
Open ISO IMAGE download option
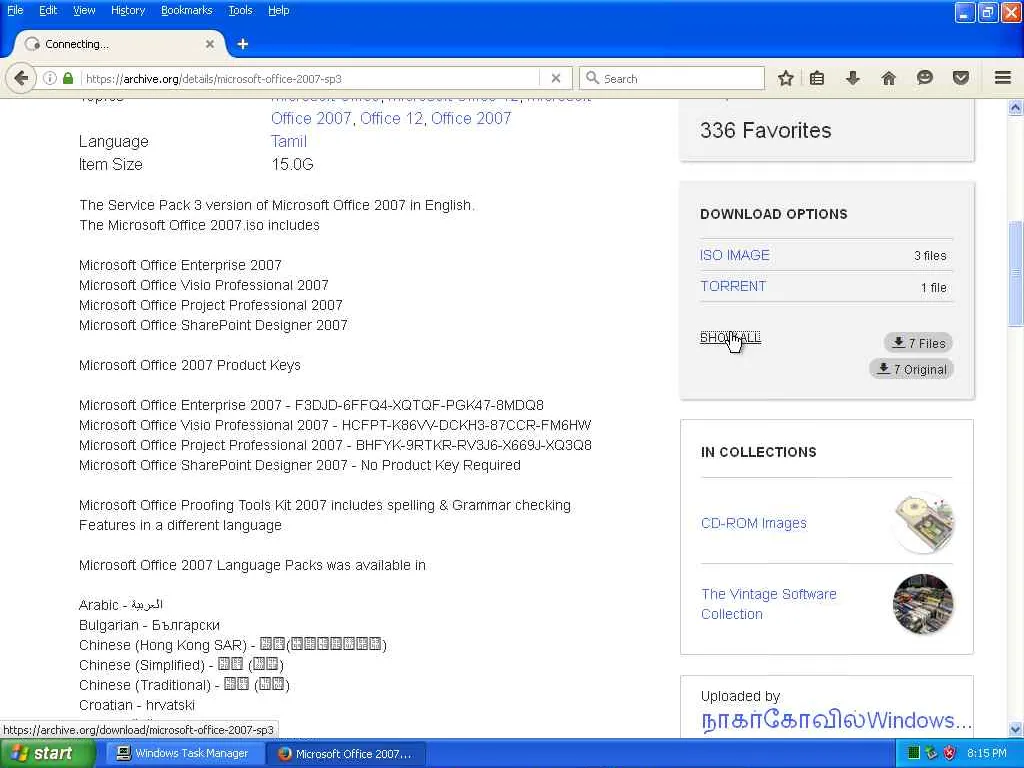click(x=735, y=255)
